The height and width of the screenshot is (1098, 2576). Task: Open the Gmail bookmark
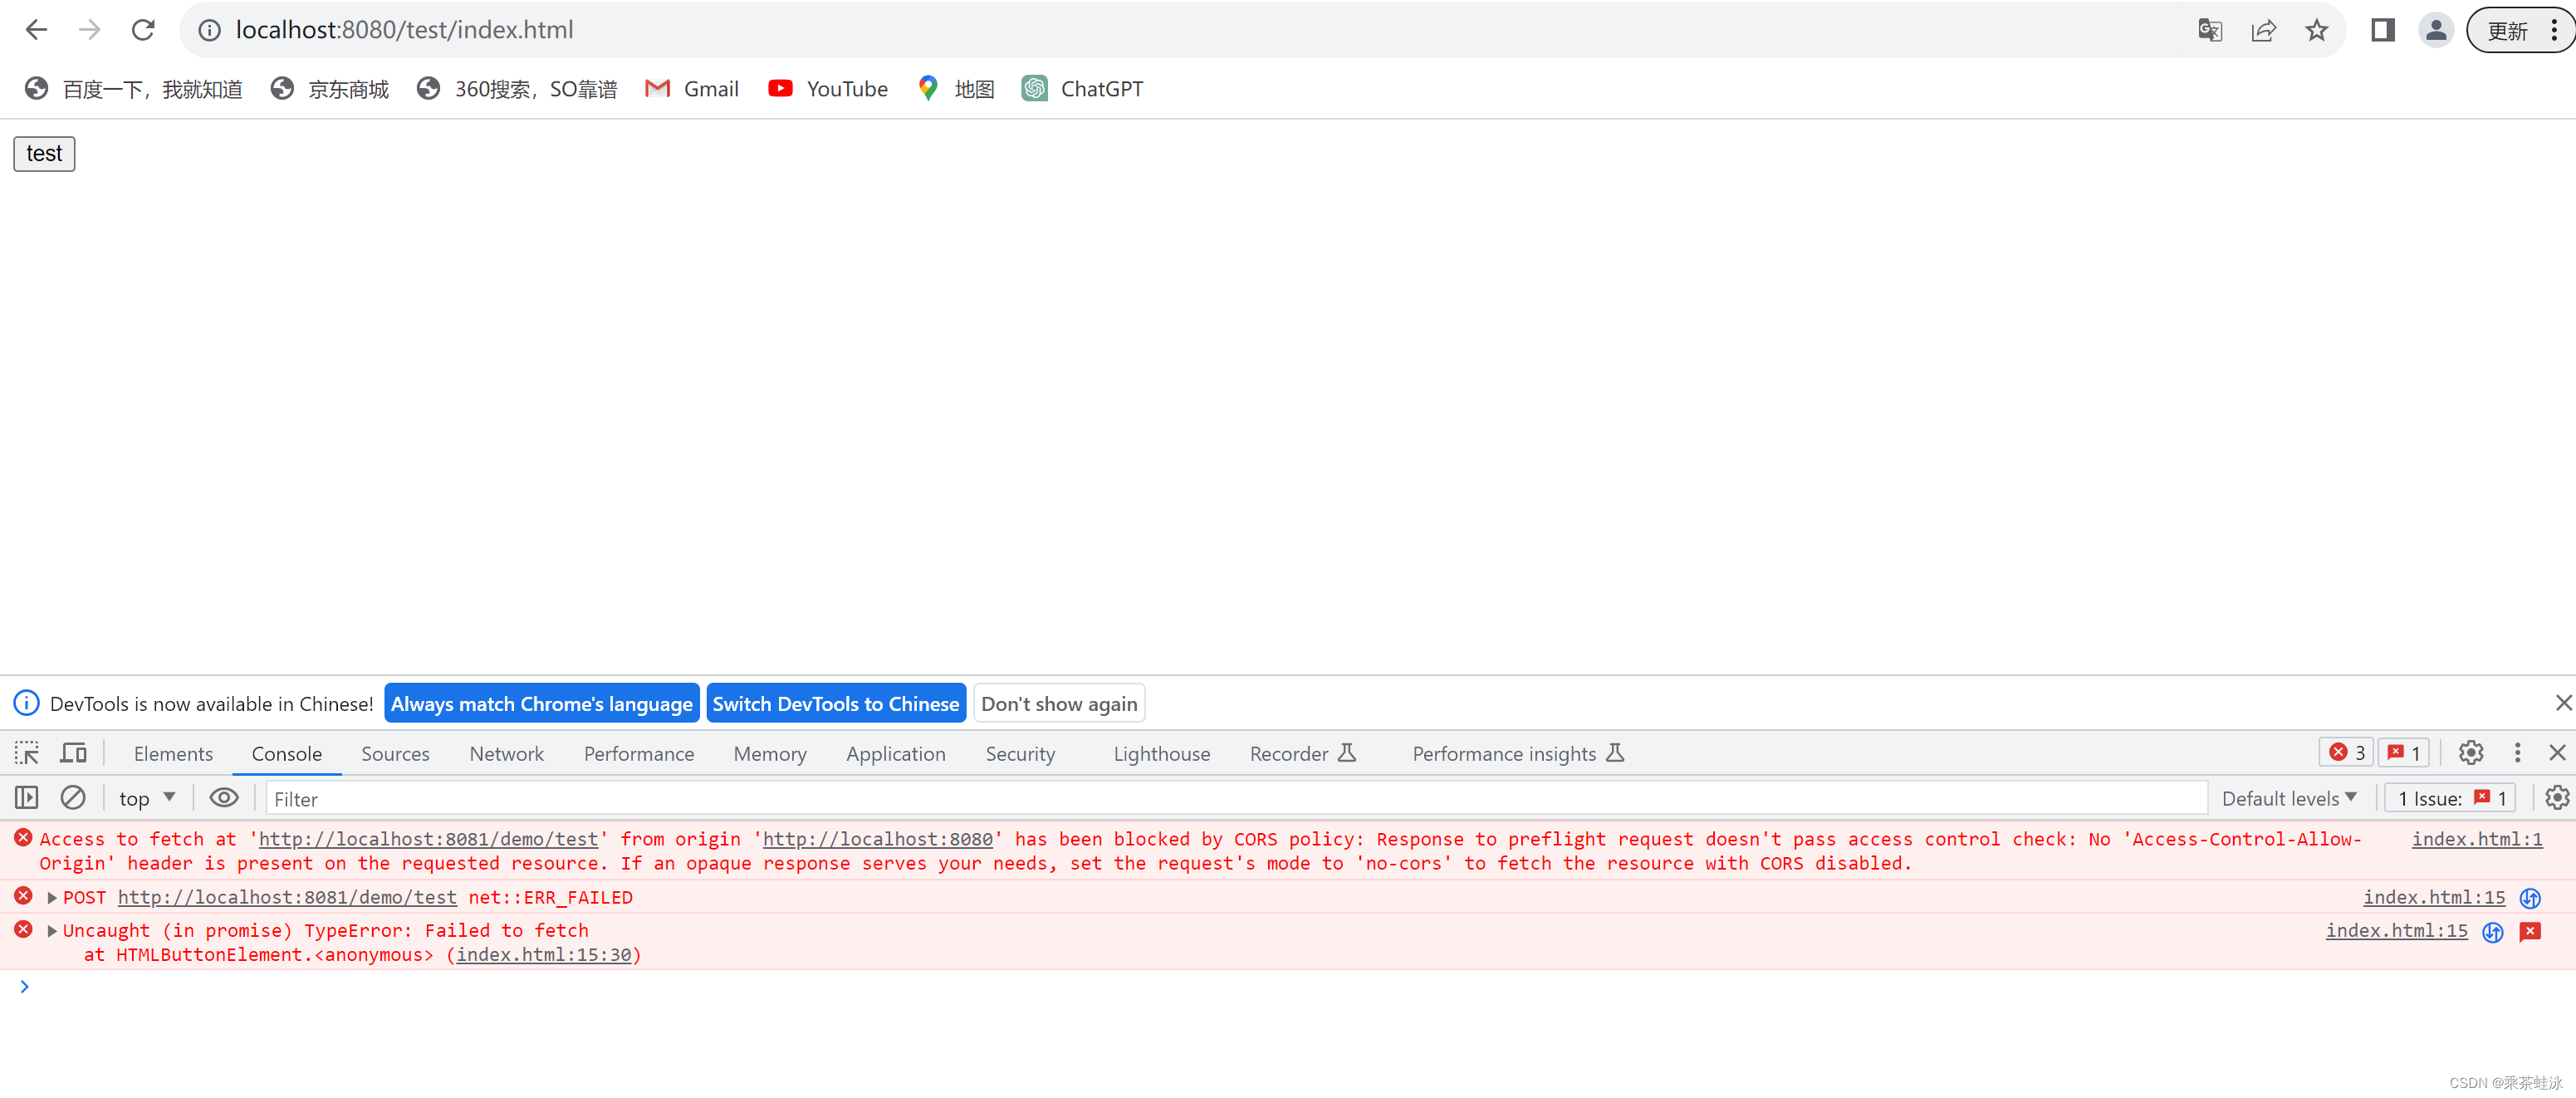692,89
